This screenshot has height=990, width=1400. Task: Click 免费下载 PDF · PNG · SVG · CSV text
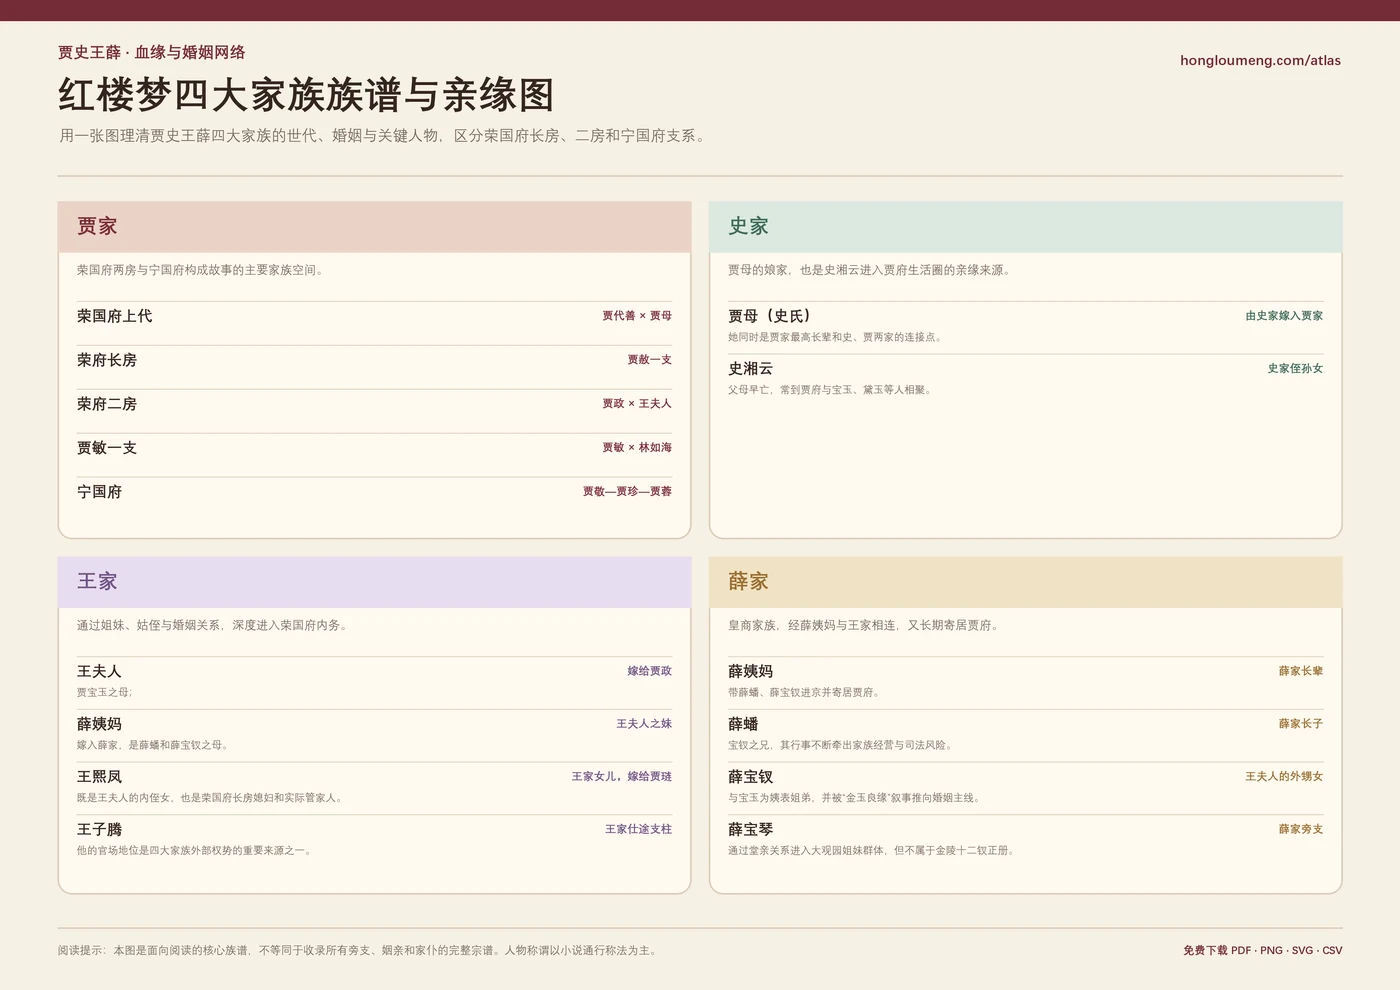pyautogui.click(x=1262, y=950)
